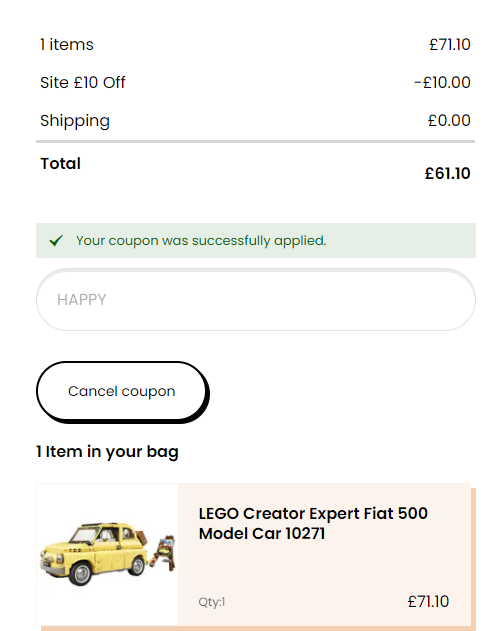The width and height of the screenshot is (492, 631).
Task: Click the -£10.00 discount amount
Action: (x=442, y=82)
